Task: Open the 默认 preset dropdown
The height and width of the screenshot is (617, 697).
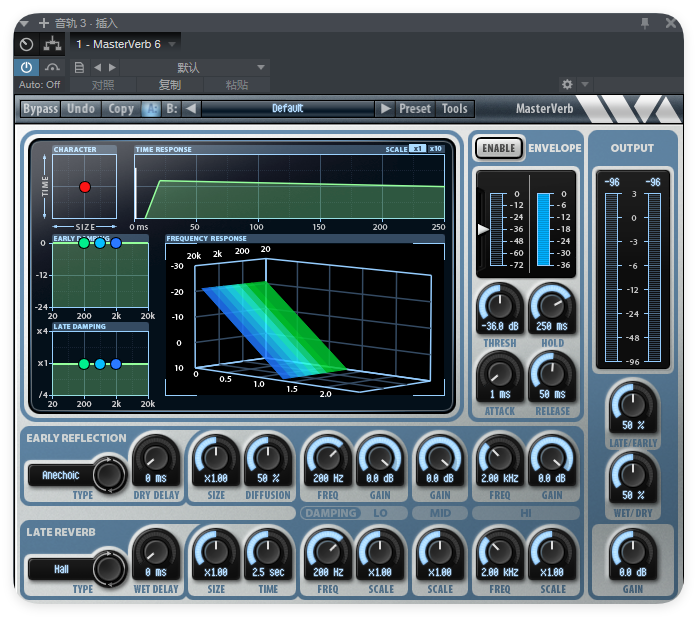Action: [195, 68]
